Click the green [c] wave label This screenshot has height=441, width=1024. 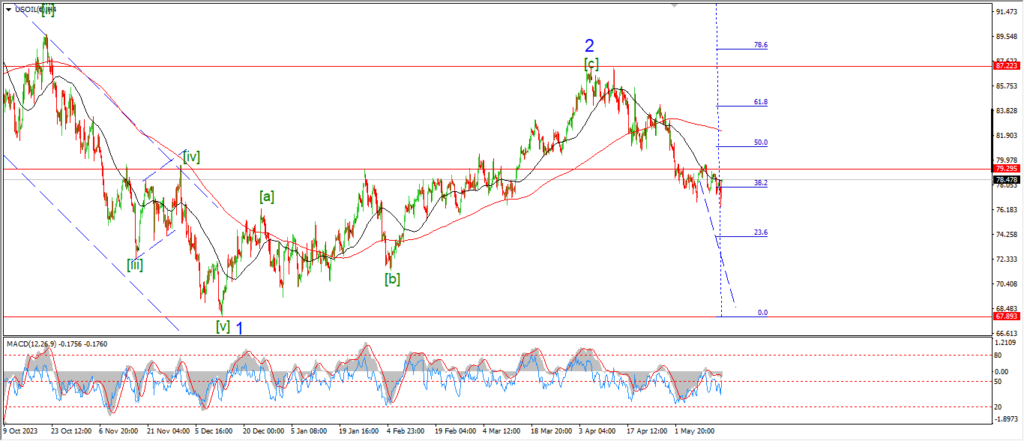[592, 64]
